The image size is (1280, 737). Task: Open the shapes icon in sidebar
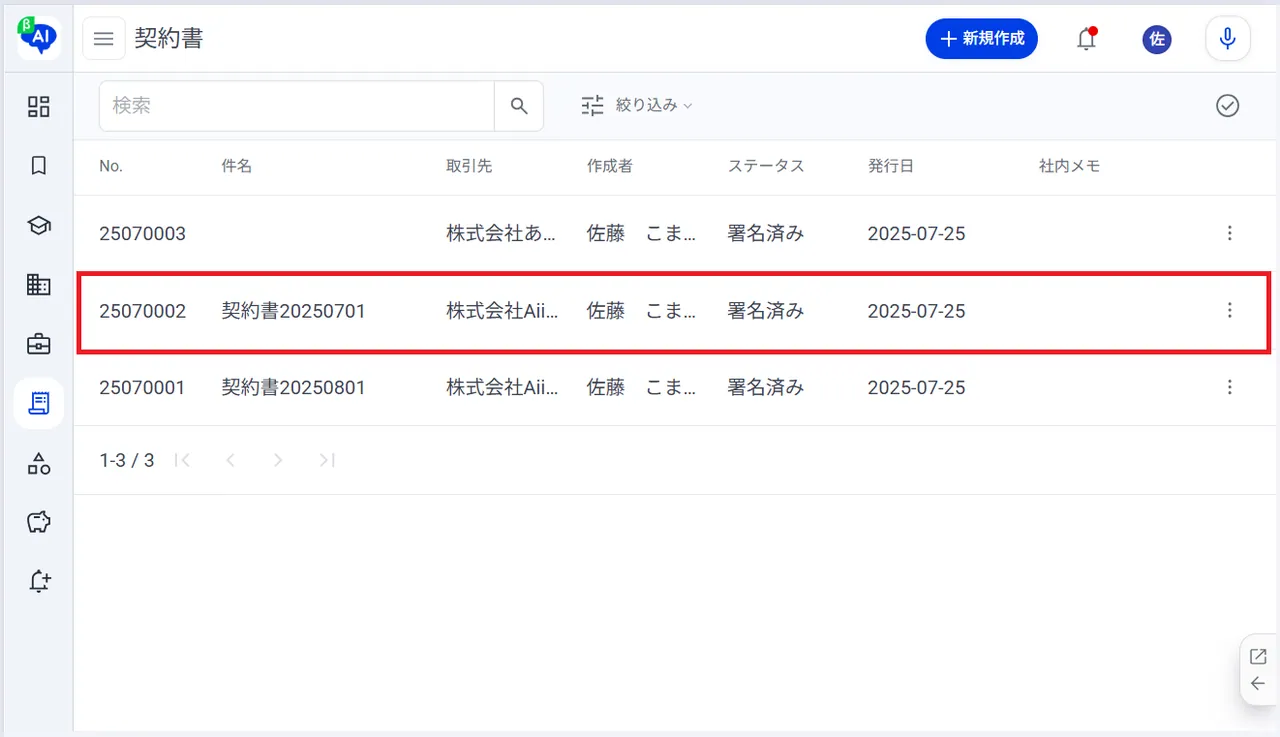point(38,463)
